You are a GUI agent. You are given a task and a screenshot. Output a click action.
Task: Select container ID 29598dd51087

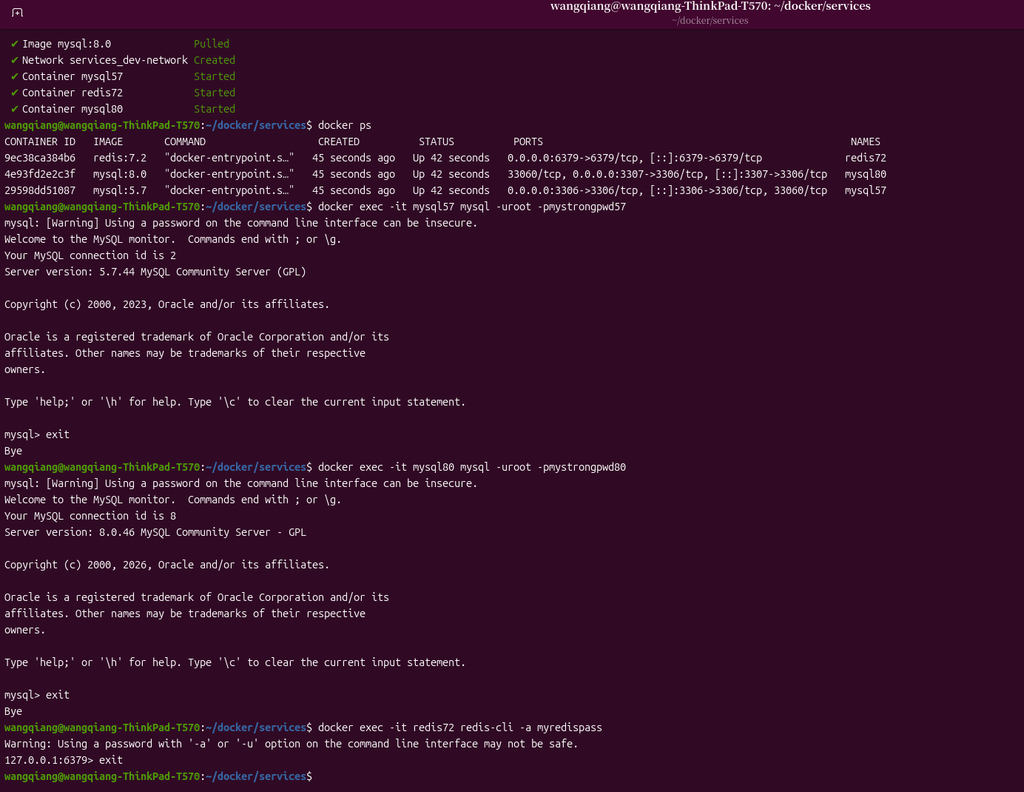[x=40, y=191]
